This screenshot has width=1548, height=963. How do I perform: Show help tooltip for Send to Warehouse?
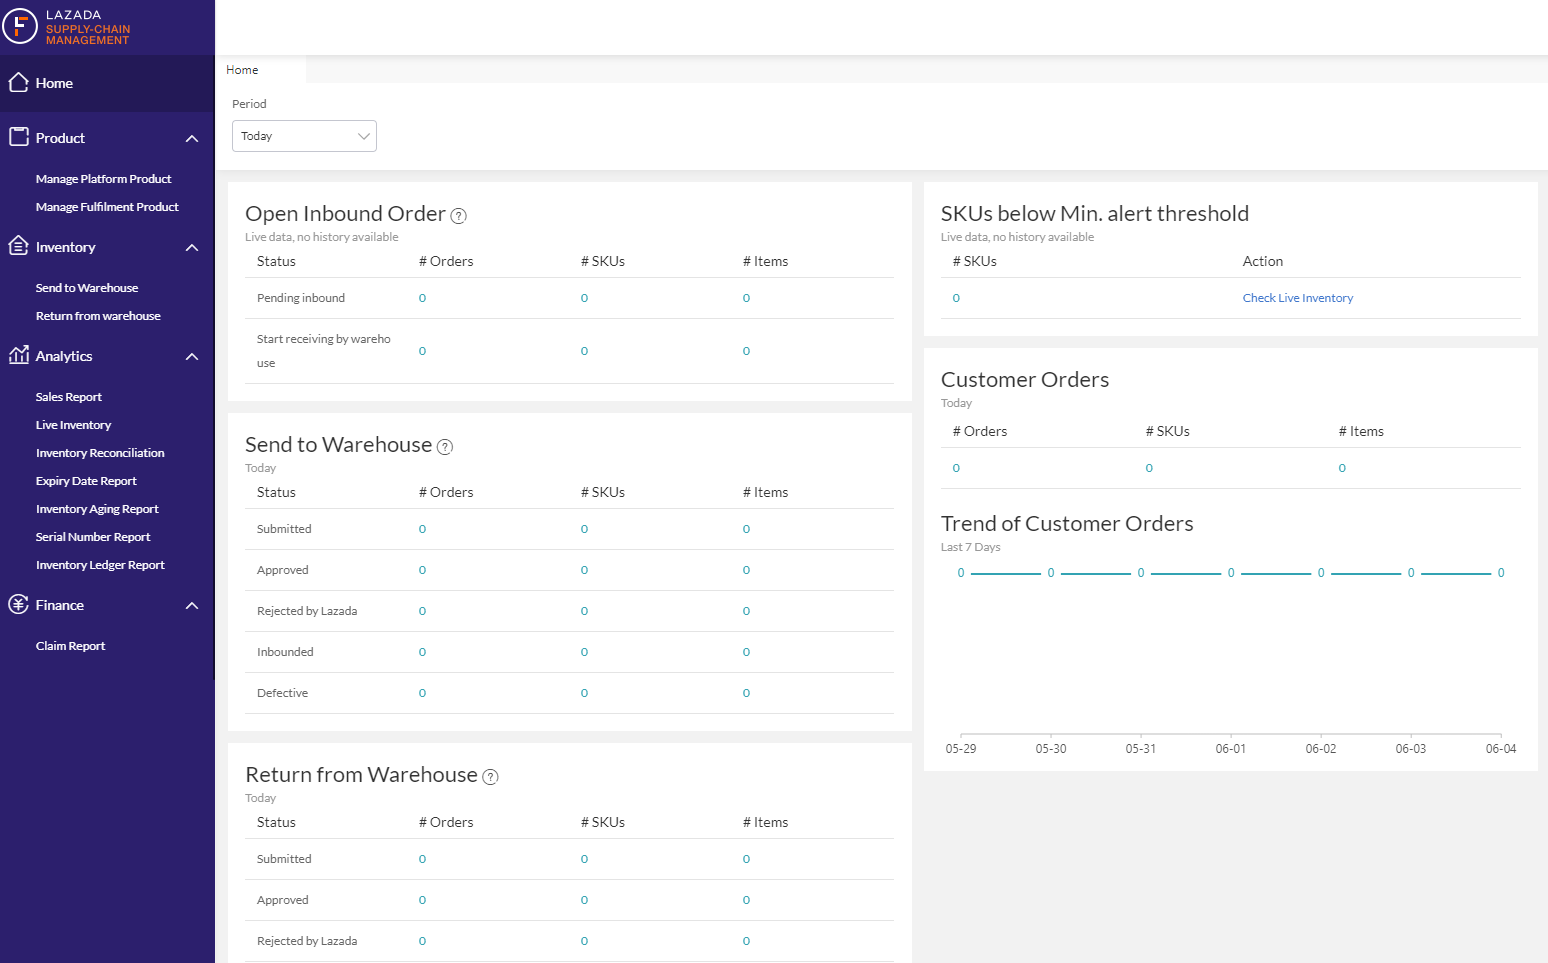pos(445,446)
